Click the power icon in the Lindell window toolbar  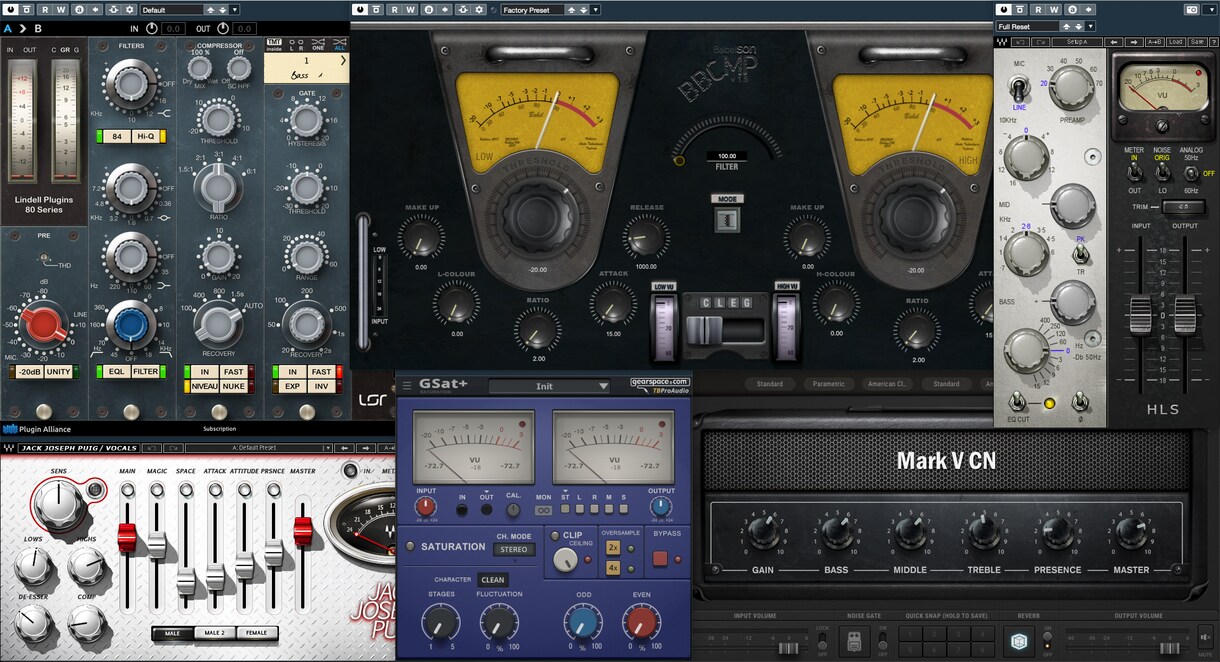tap(10, 9)
